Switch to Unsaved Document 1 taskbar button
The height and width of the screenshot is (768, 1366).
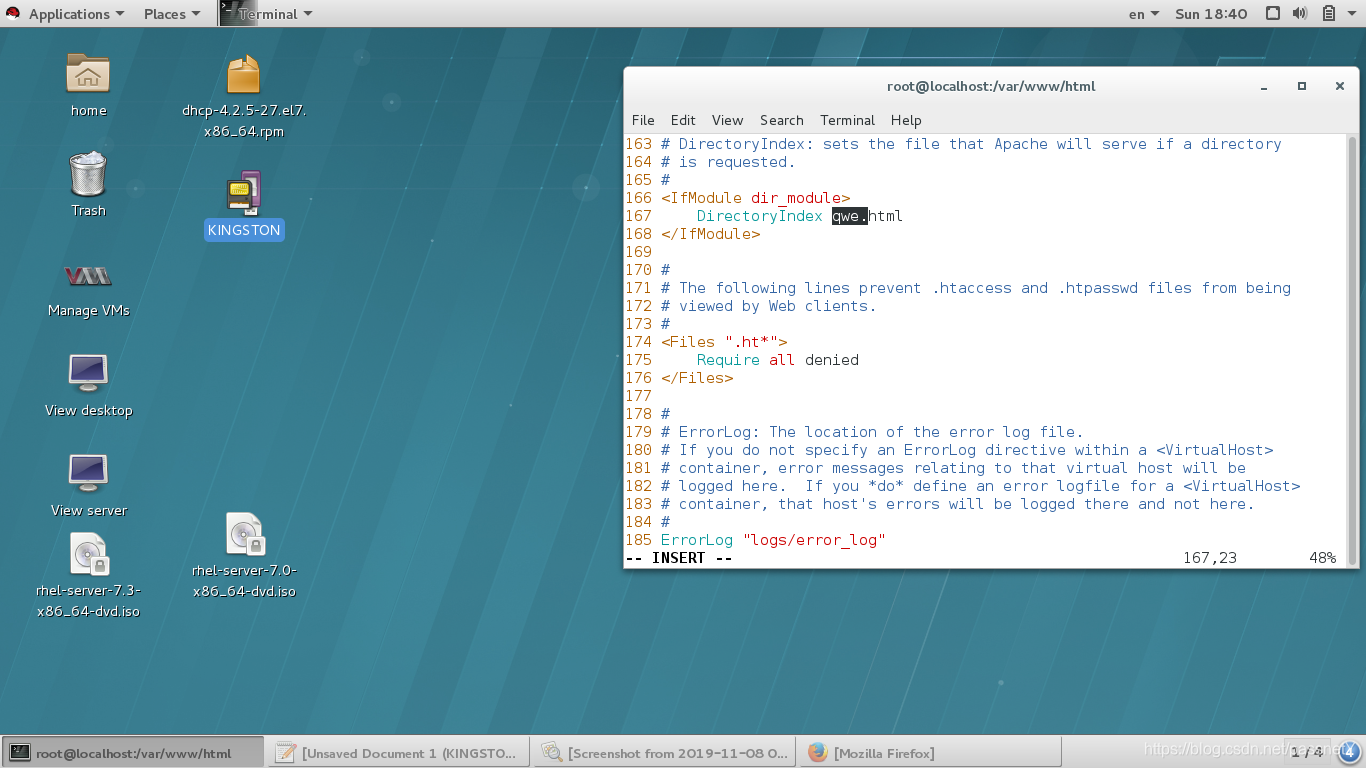[399, 753]
